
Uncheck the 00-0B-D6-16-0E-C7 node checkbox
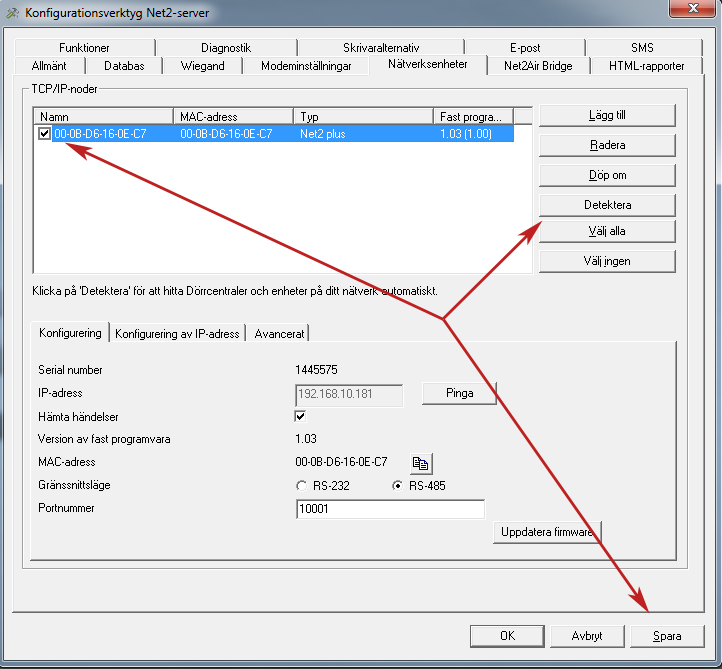tap(44, 134)
